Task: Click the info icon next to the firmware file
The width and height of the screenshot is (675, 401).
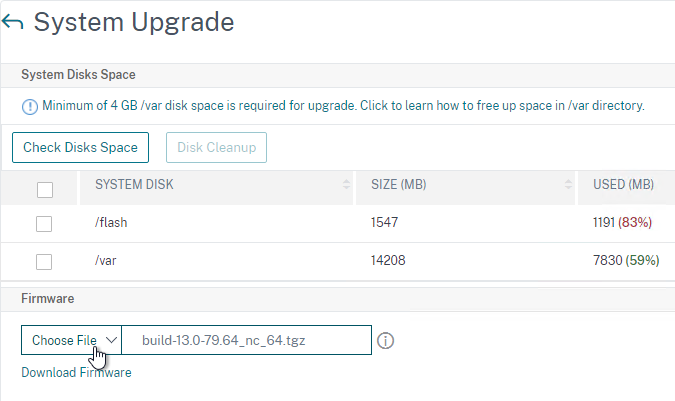Action: pos(385,341)
